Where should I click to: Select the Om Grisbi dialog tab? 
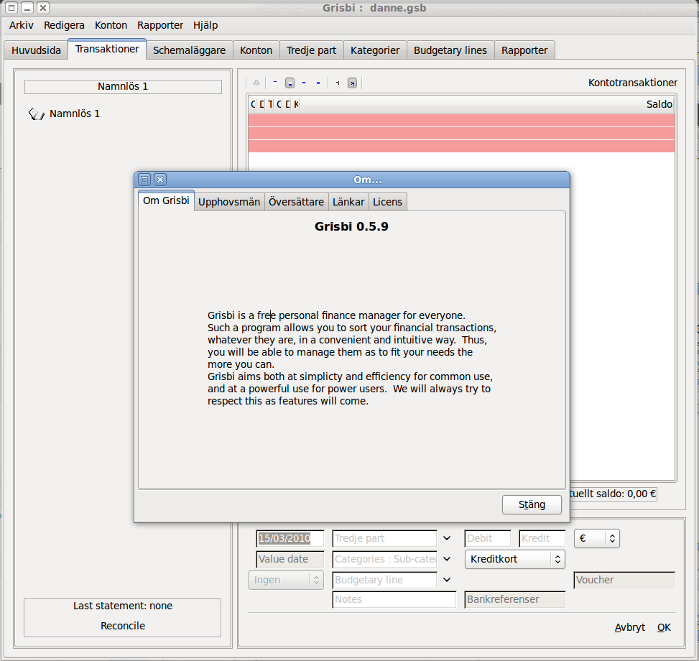click(166, 201)
